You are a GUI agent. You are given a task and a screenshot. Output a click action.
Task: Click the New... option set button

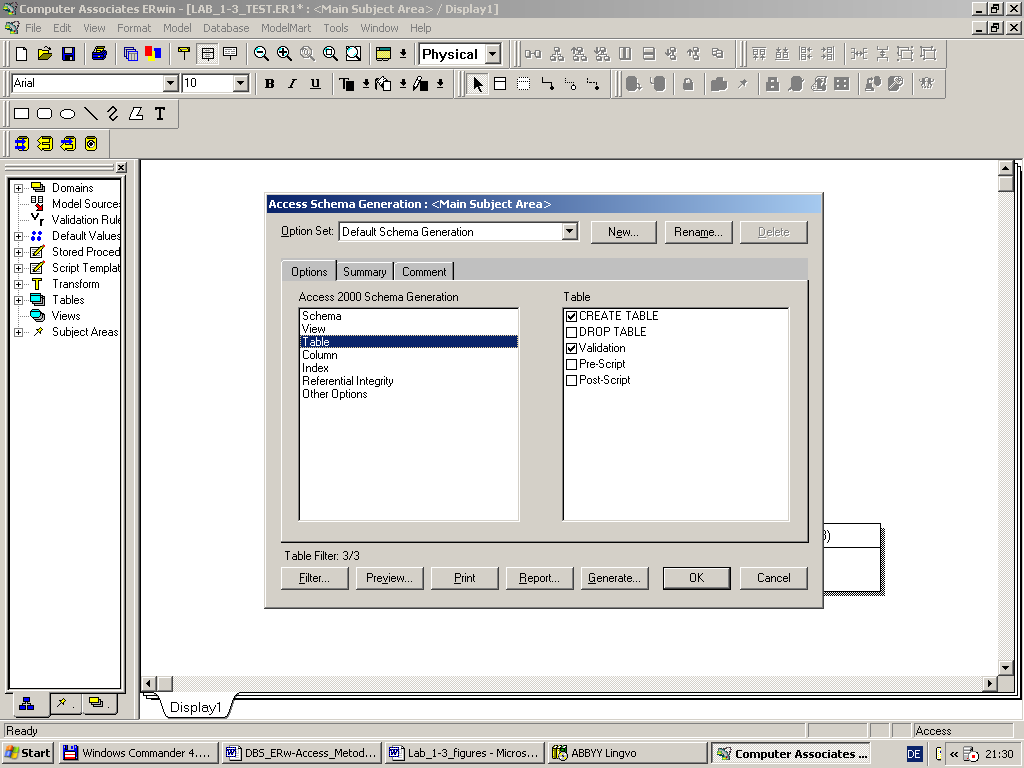point(623,232)
